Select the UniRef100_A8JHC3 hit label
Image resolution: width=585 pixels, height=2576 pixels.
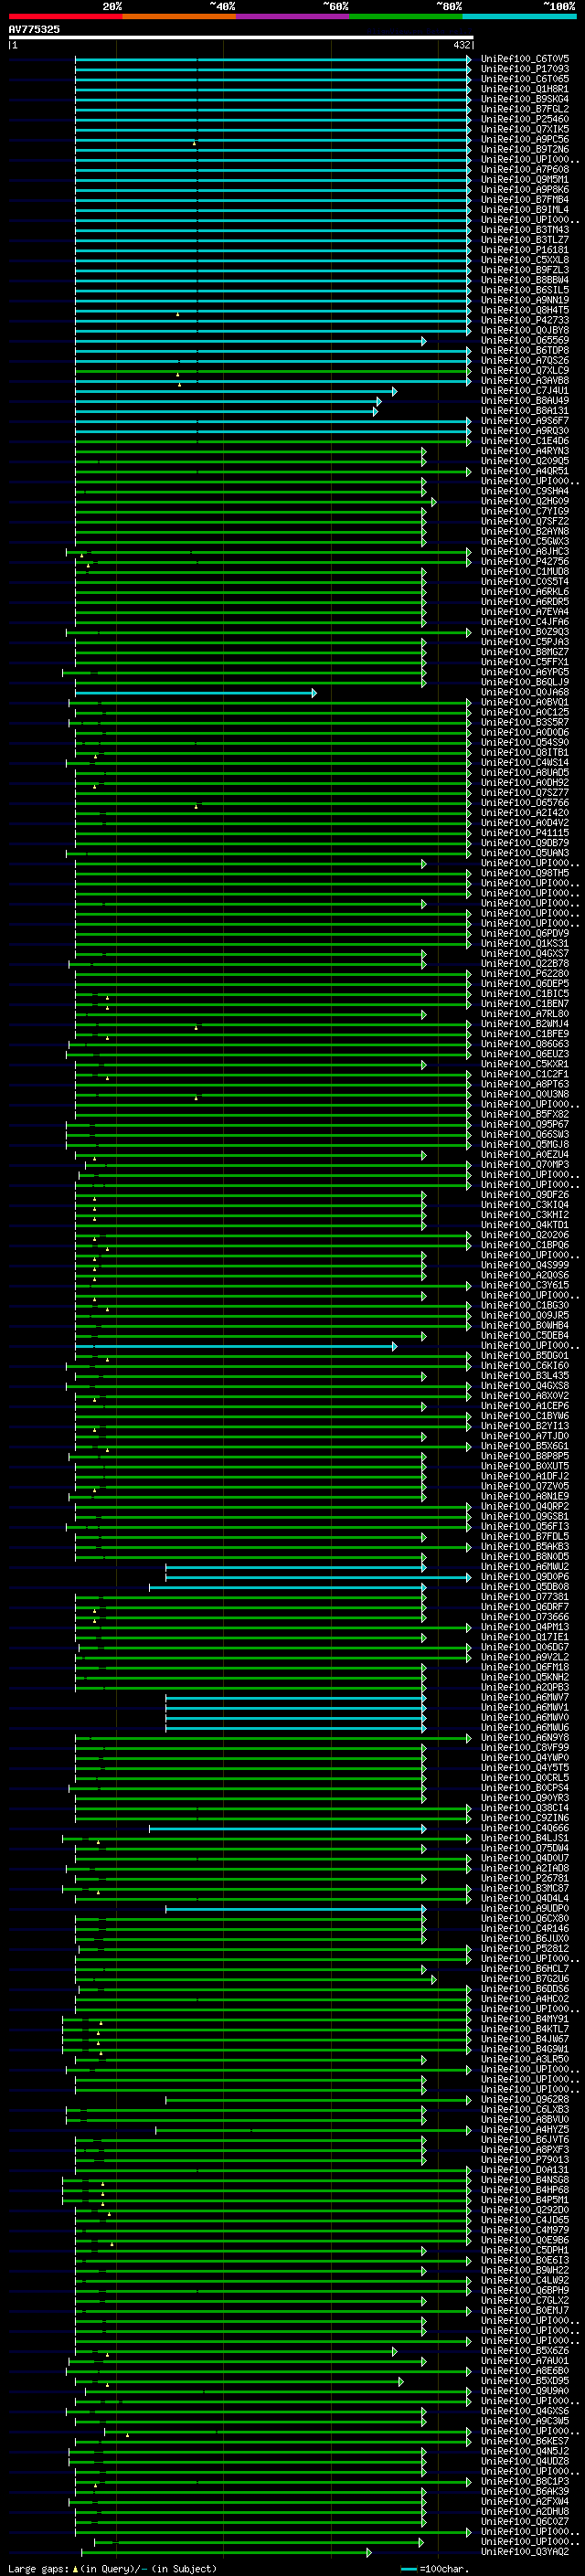coord(525,551)
